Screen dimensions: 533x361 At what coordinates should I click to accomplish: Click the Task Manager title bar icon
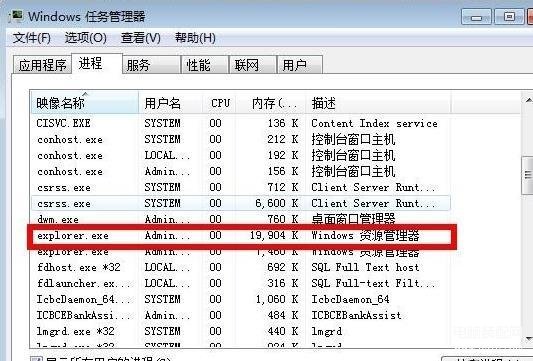pyautogui.click(x=16, y=16)
